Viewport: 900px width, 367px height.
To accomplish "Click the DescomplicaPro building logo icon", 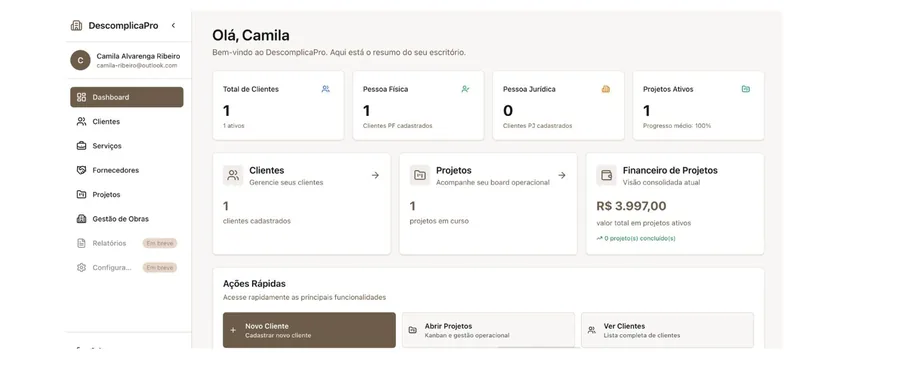I will (76, 25).
